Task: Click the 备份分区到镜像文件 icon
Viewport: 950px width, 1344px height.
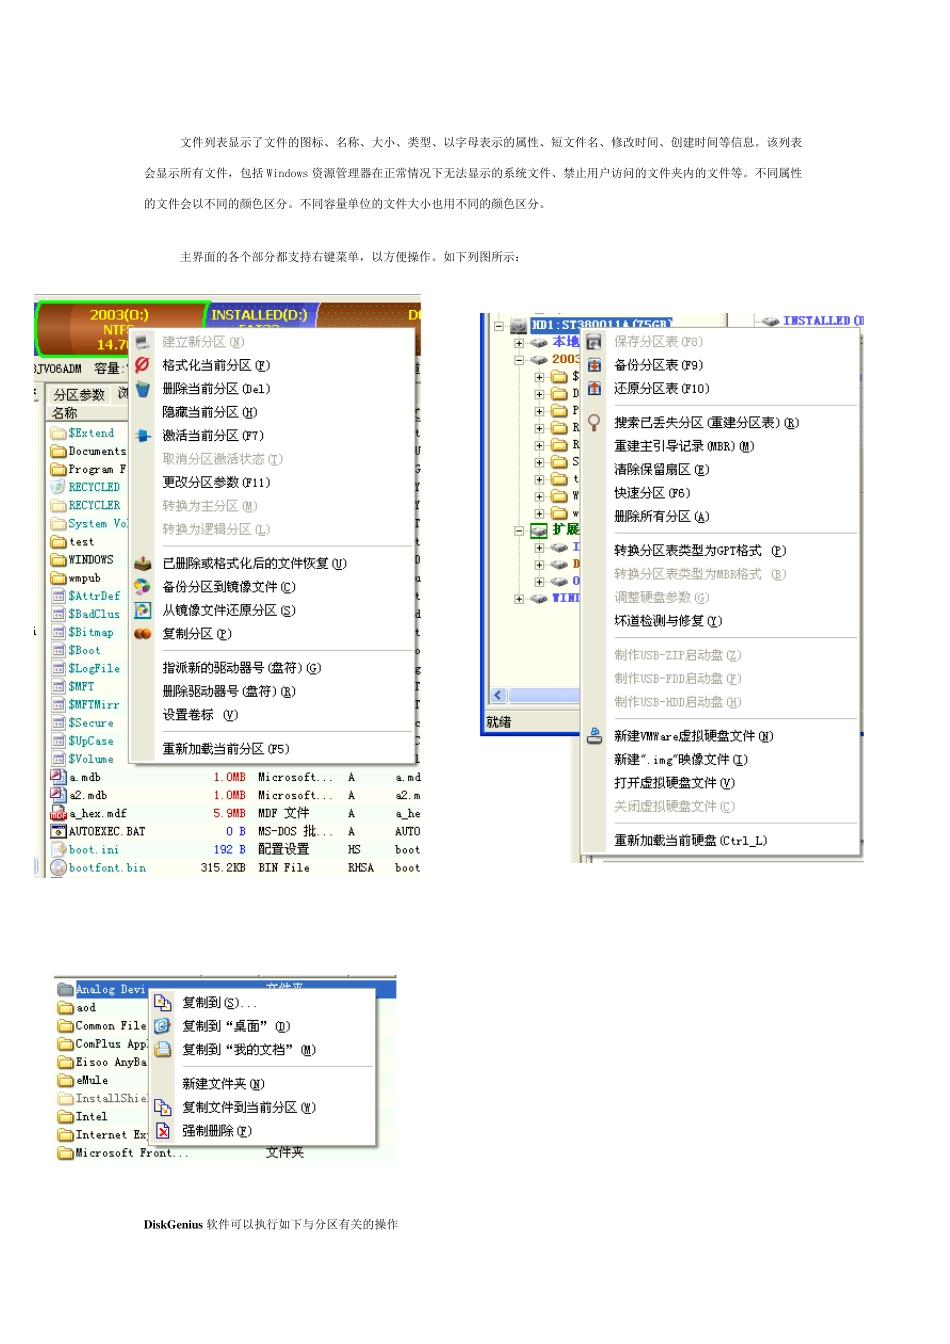Action: [142, 586]
